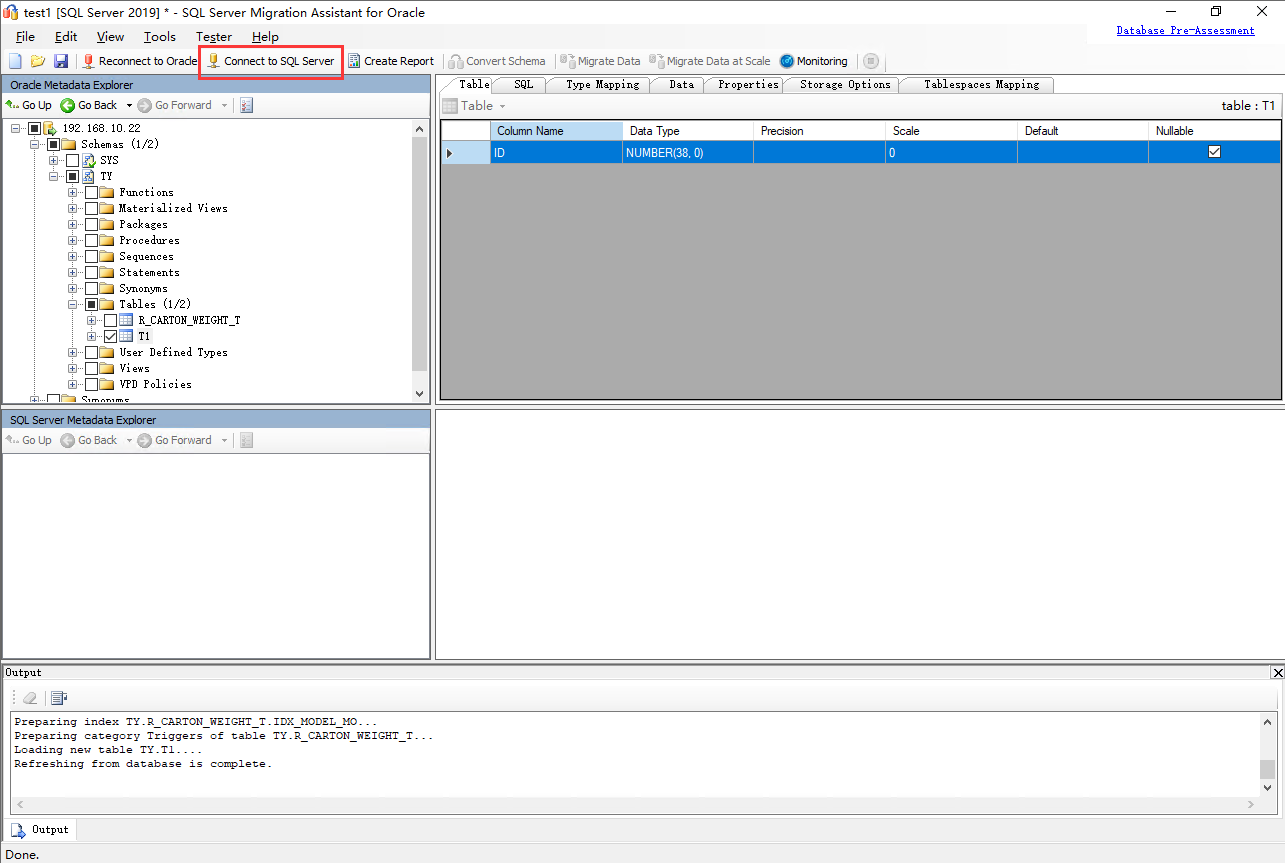
Task: Click the Oracle tree vertical scrollbar
Action: [x=419, y=260]
